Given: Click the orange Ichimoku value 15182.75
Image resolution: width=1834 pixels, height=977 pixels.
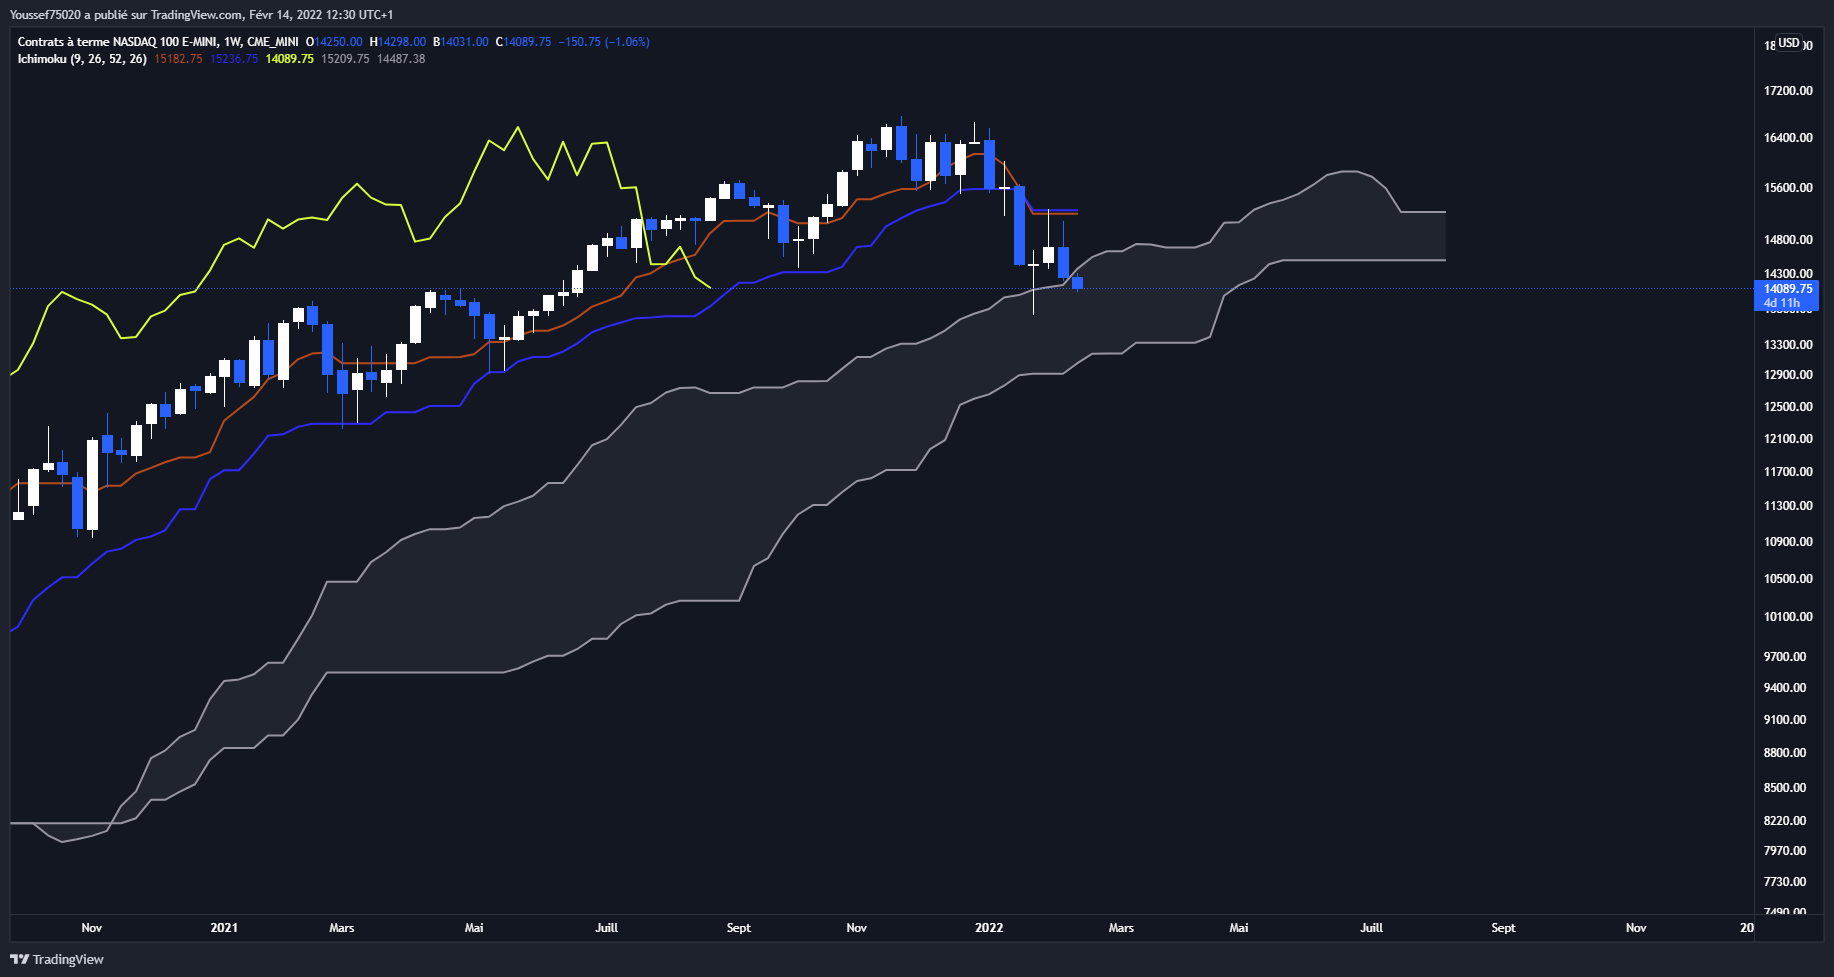Looking at the screenshot, I should click(178, 59).
